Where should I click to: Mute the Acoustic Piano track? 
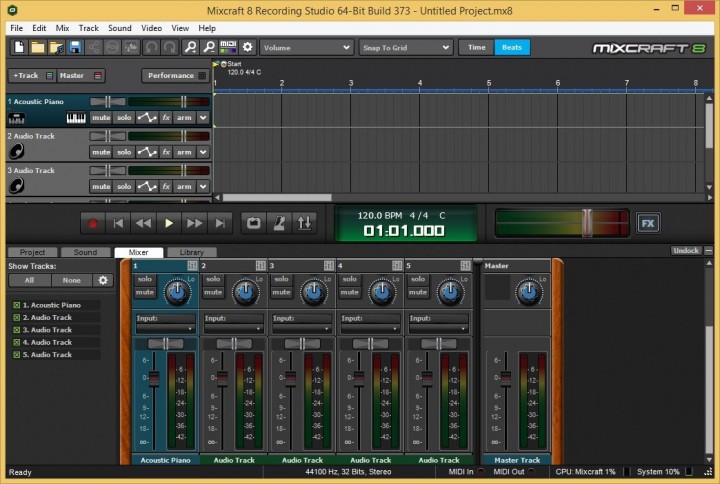pos(101,118)
